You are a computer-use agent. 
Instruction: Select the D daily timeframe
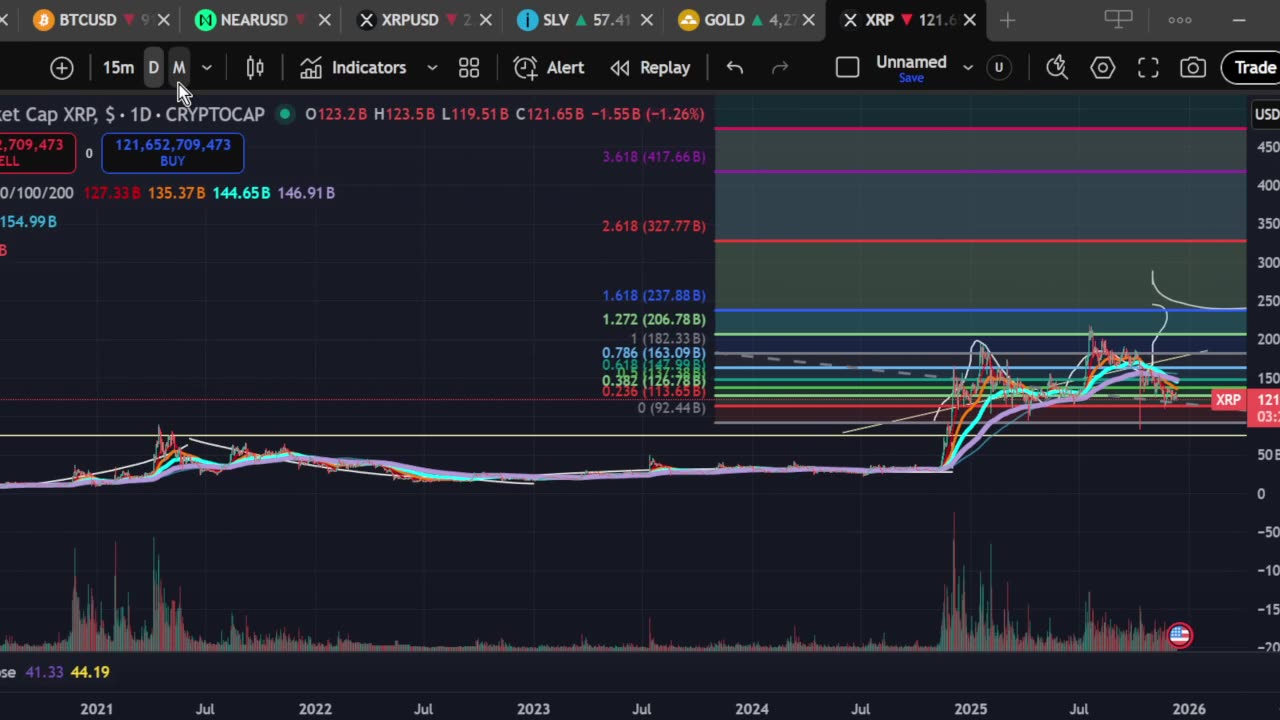click(x=153, y=68)
